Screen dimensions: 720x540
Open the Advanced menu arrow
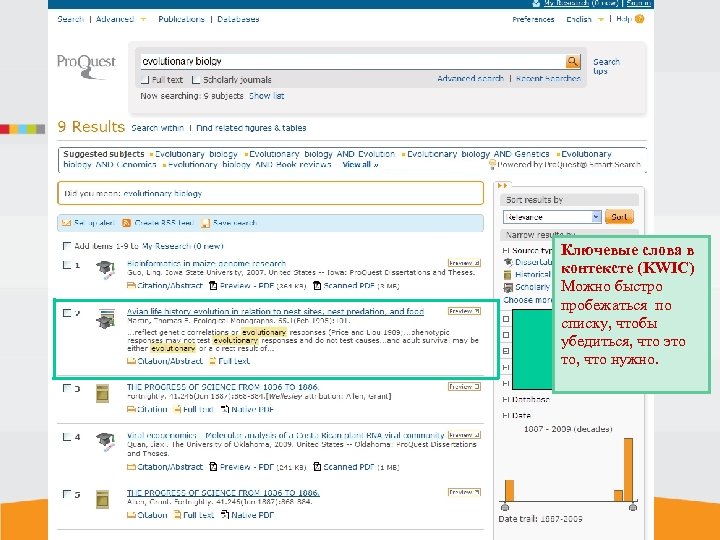tap(143, 19)
